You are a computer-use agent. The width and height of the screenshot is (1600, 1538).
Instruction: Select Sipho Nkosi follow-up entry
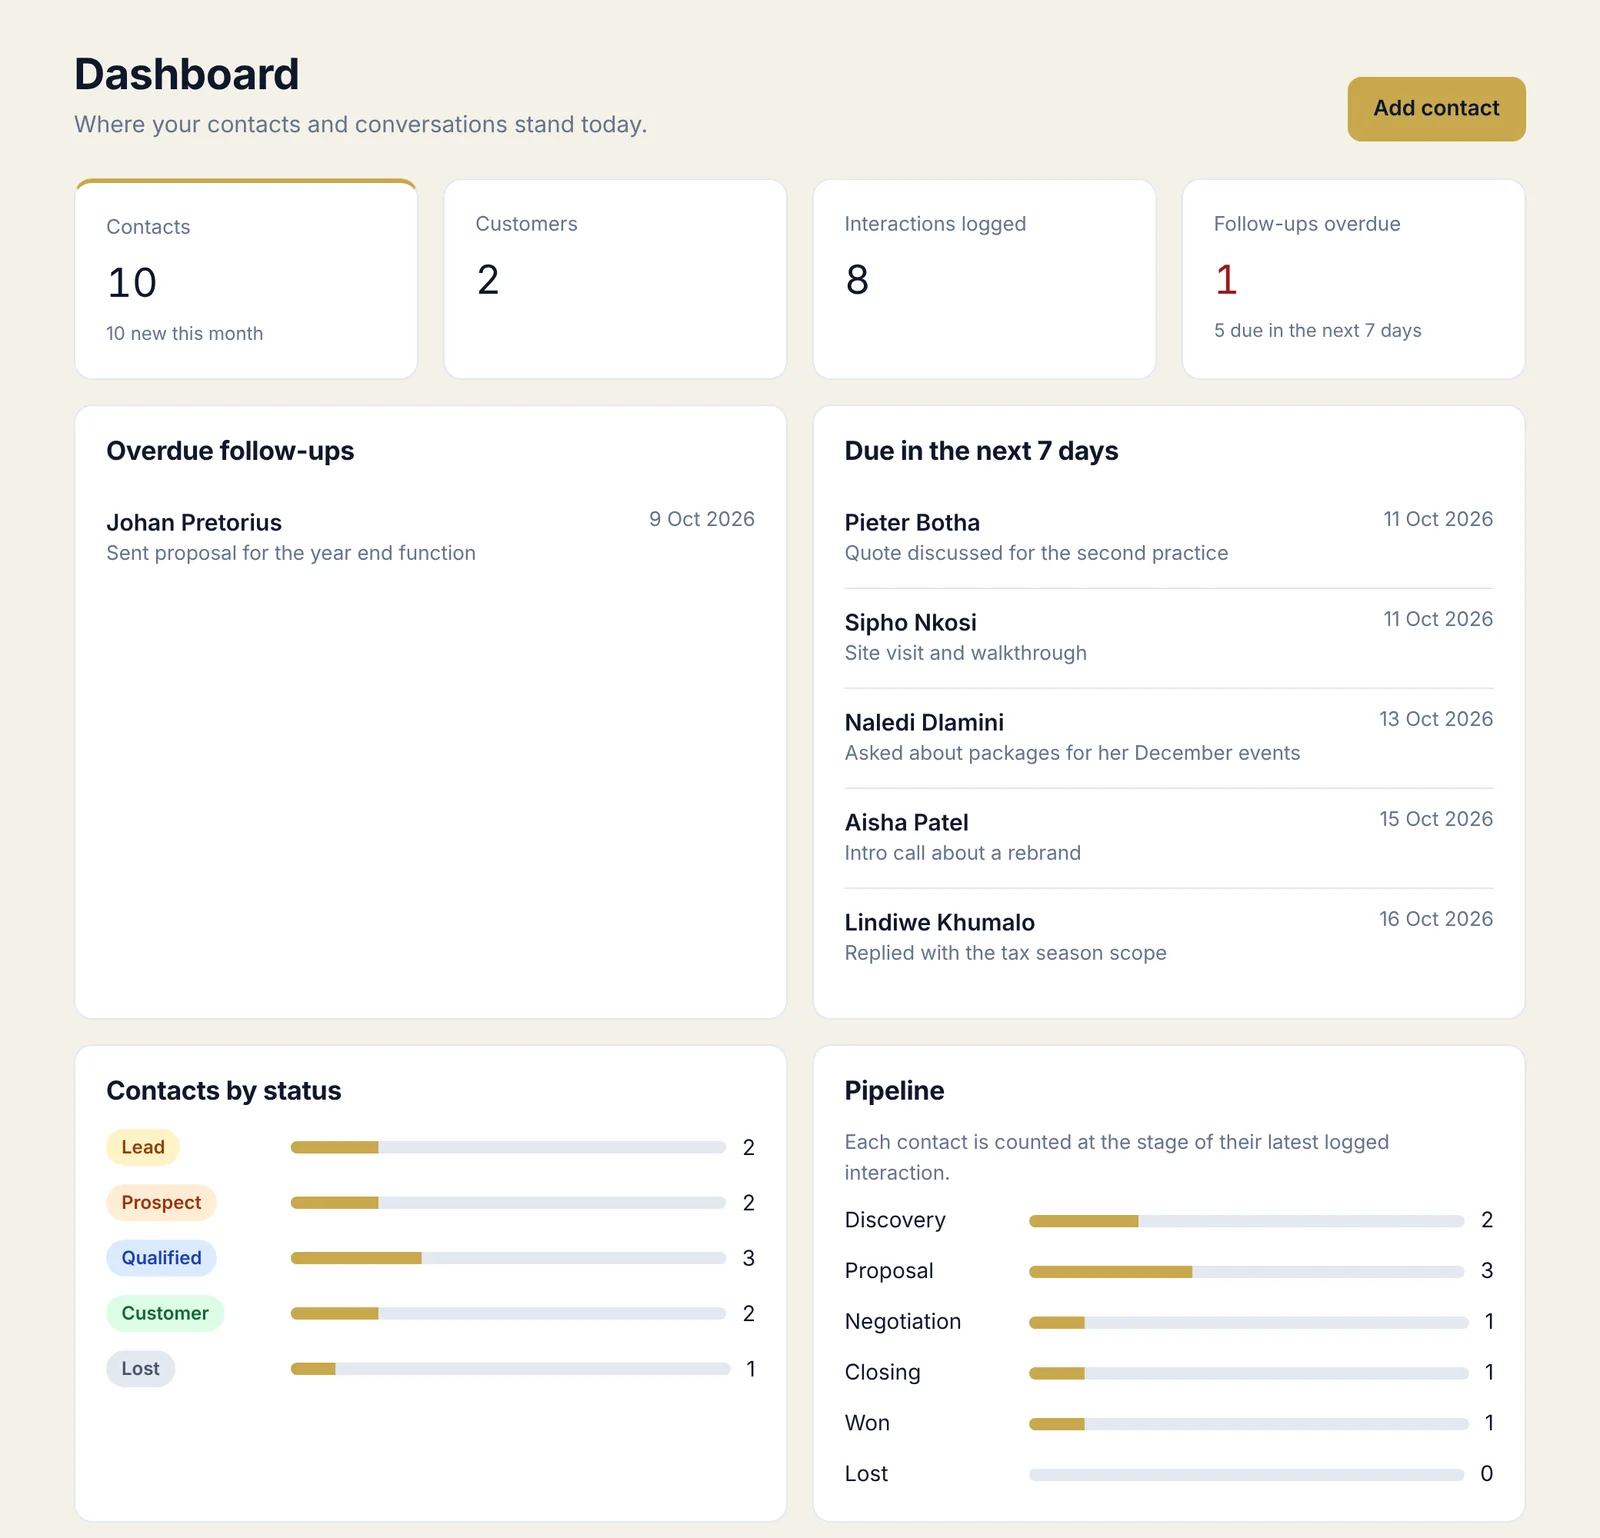coord(1168,638)
